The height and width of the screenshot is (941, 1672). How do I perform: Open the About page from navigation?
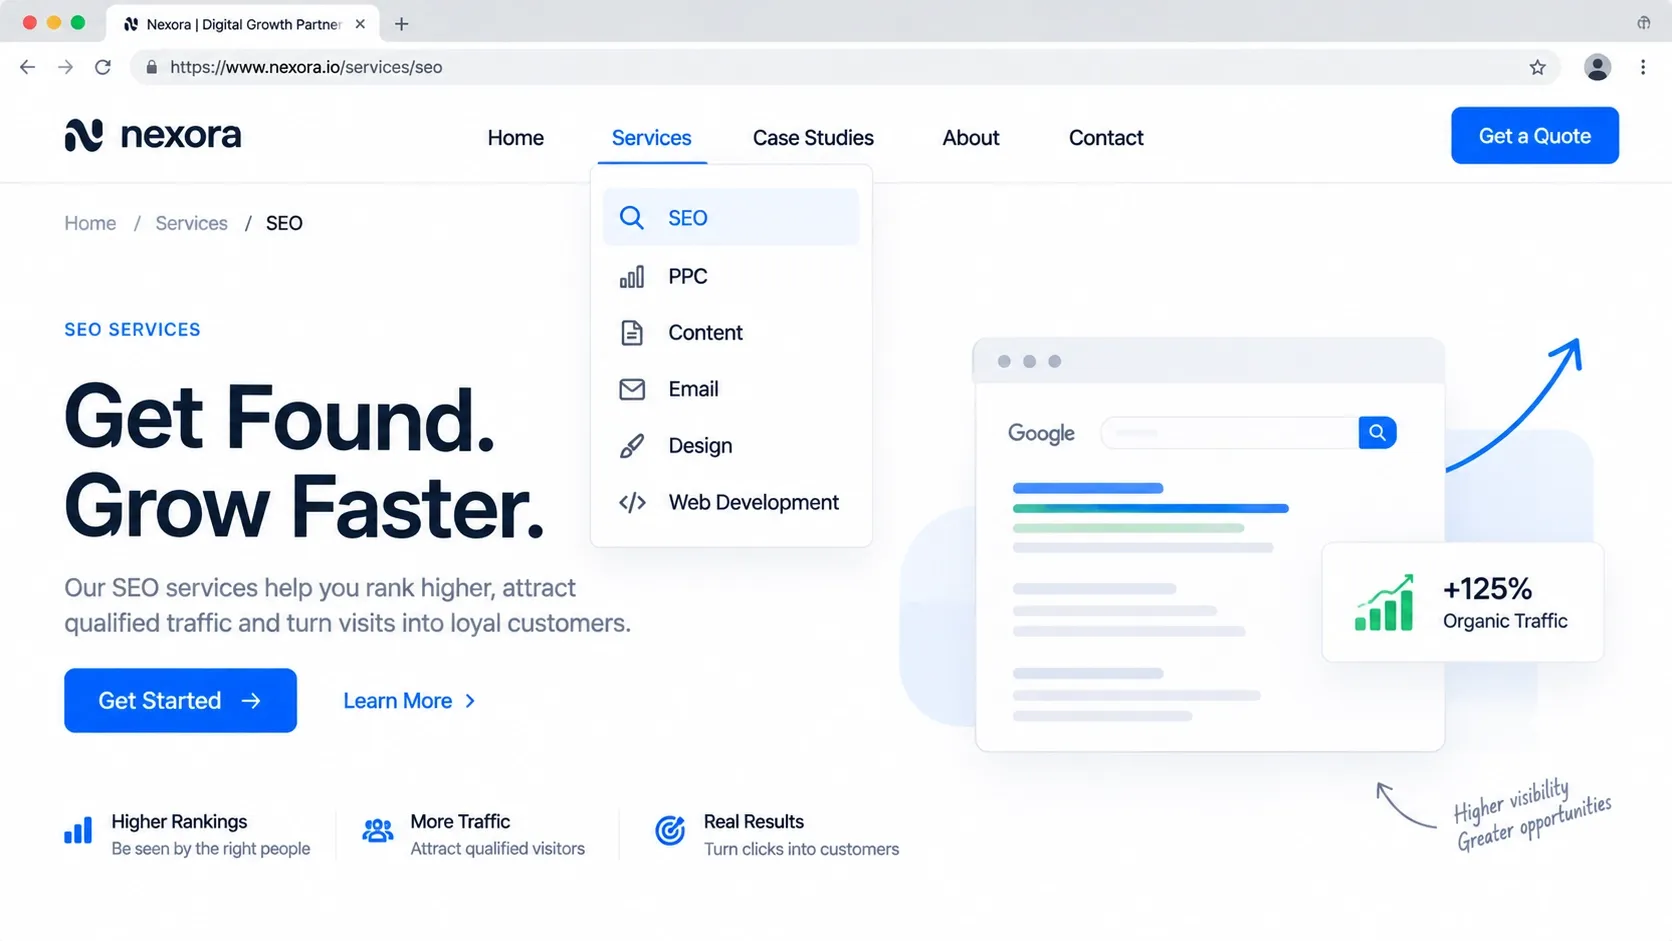970,138
